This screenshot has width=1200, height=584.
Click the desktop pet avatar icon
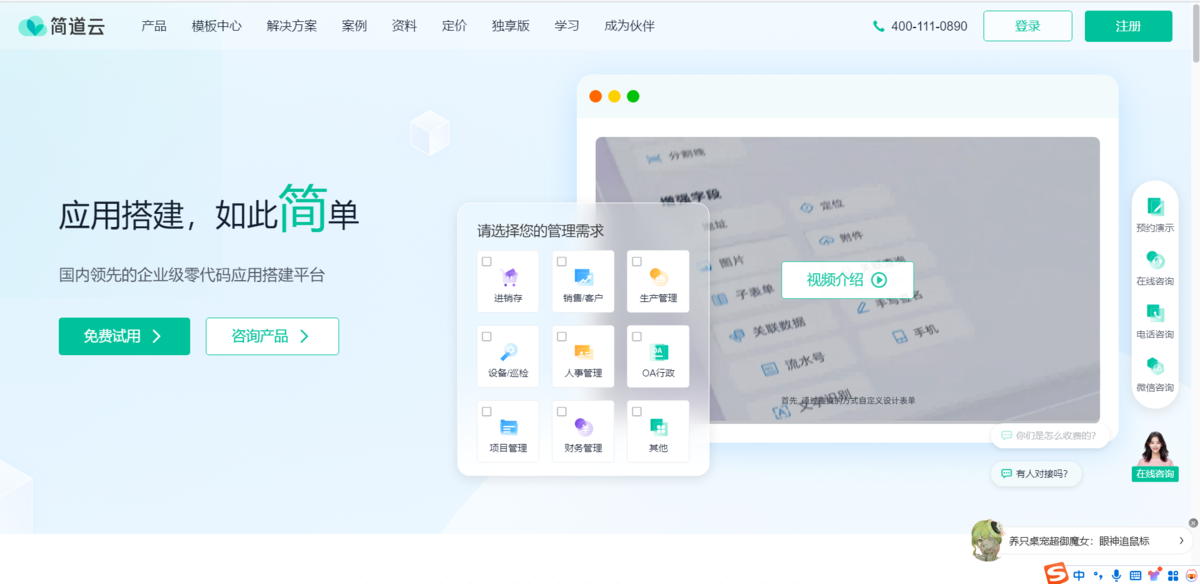click(988, 540)
